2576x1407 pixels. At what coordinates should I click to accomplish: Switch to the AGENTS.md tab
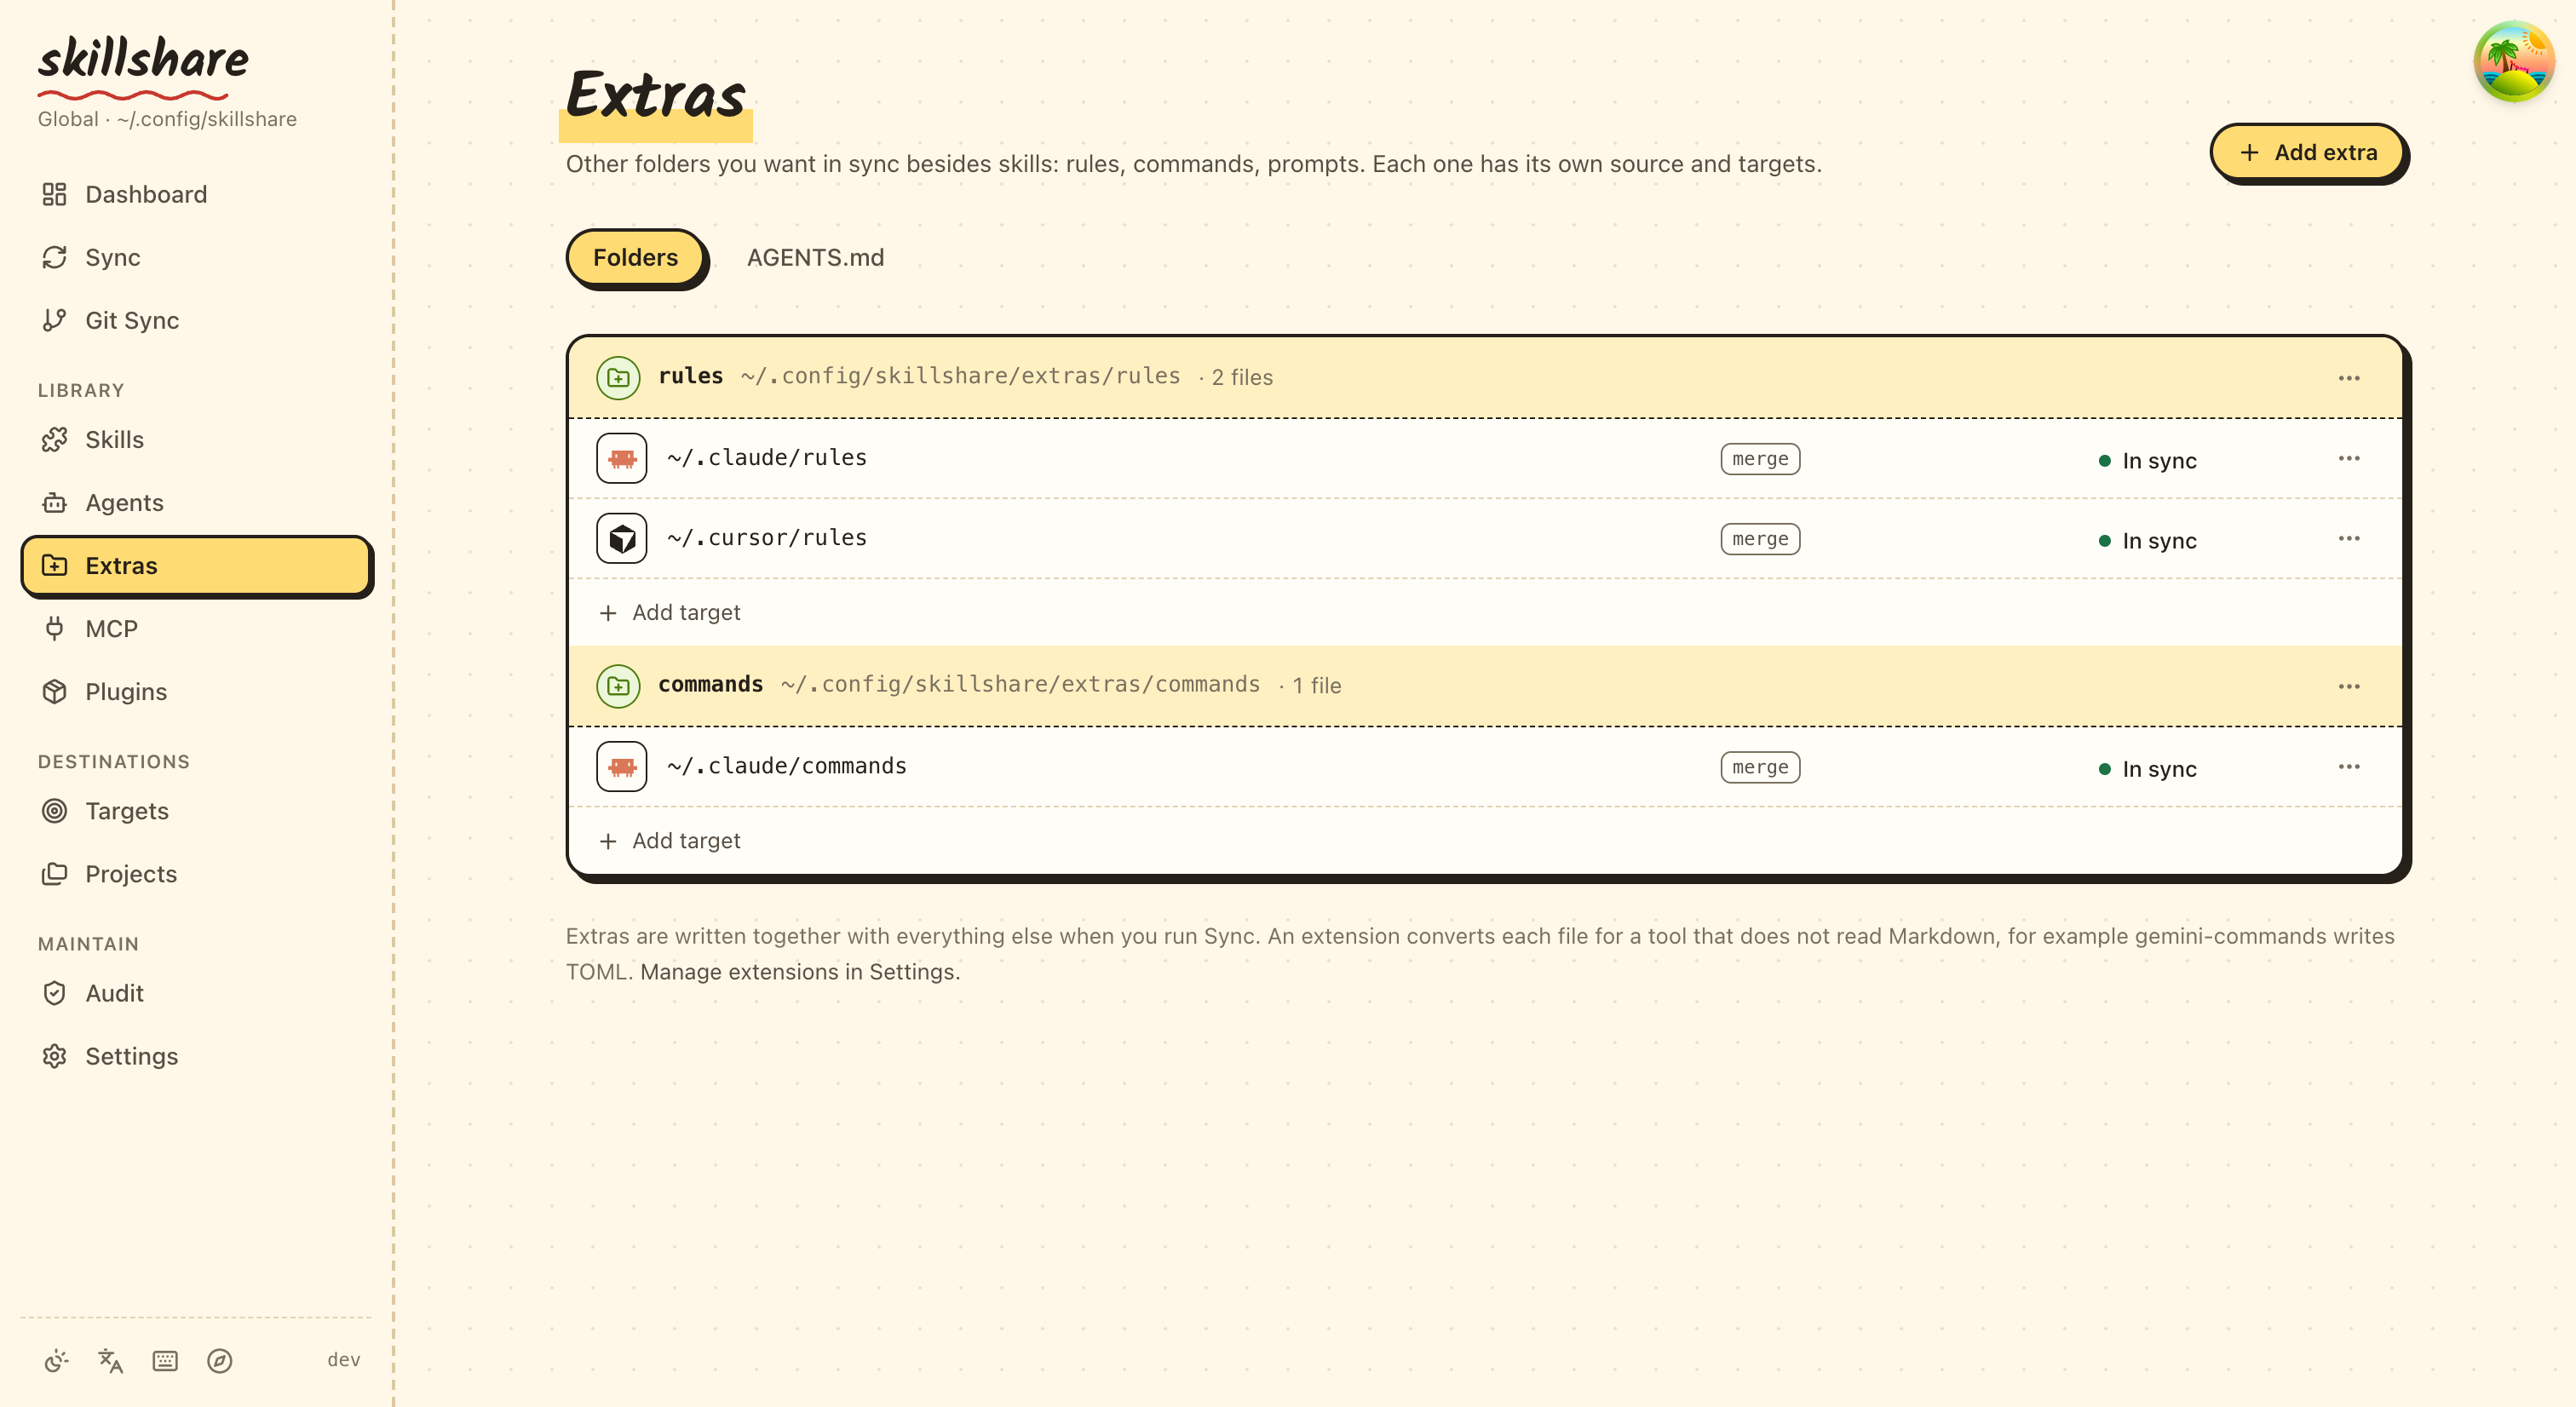point(815,257)
